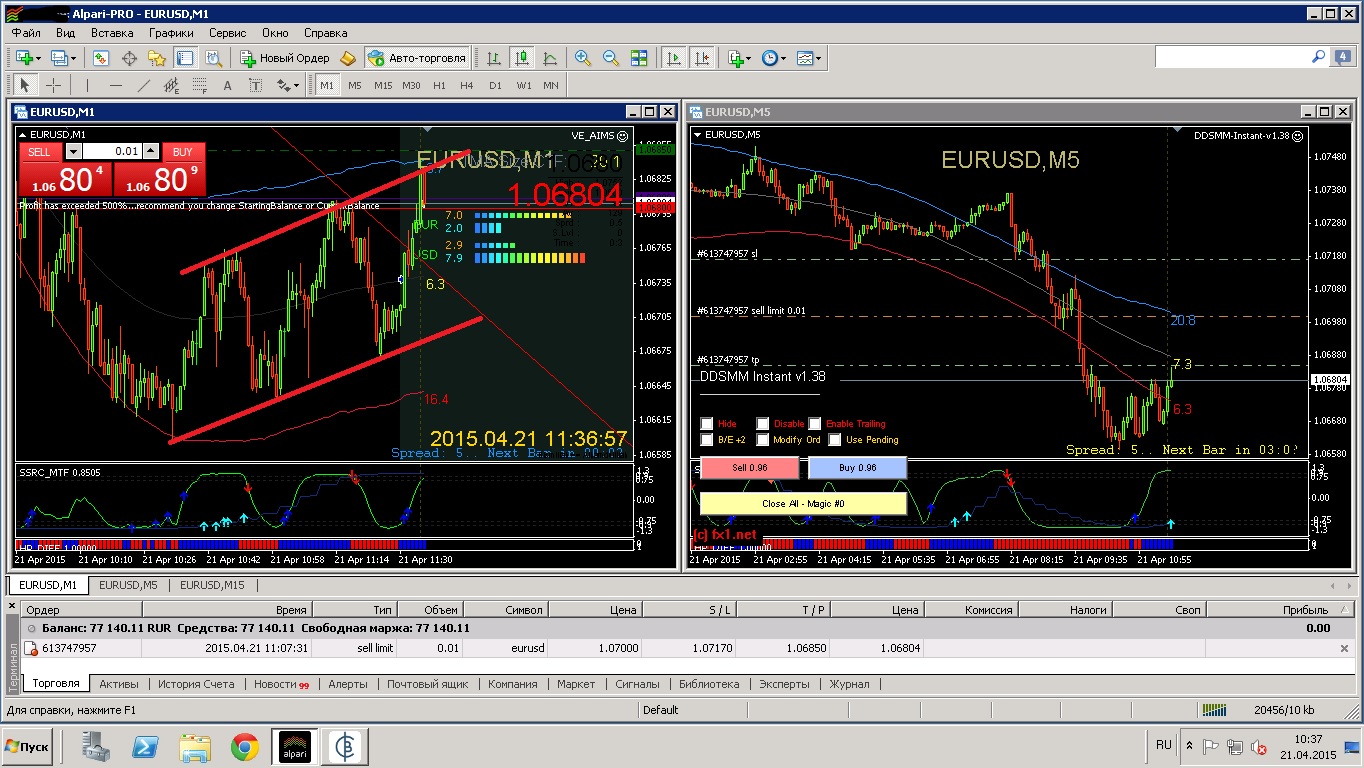Check Enable Trailing option
This screenshot has width=1364, height=768.
(814, 424)
